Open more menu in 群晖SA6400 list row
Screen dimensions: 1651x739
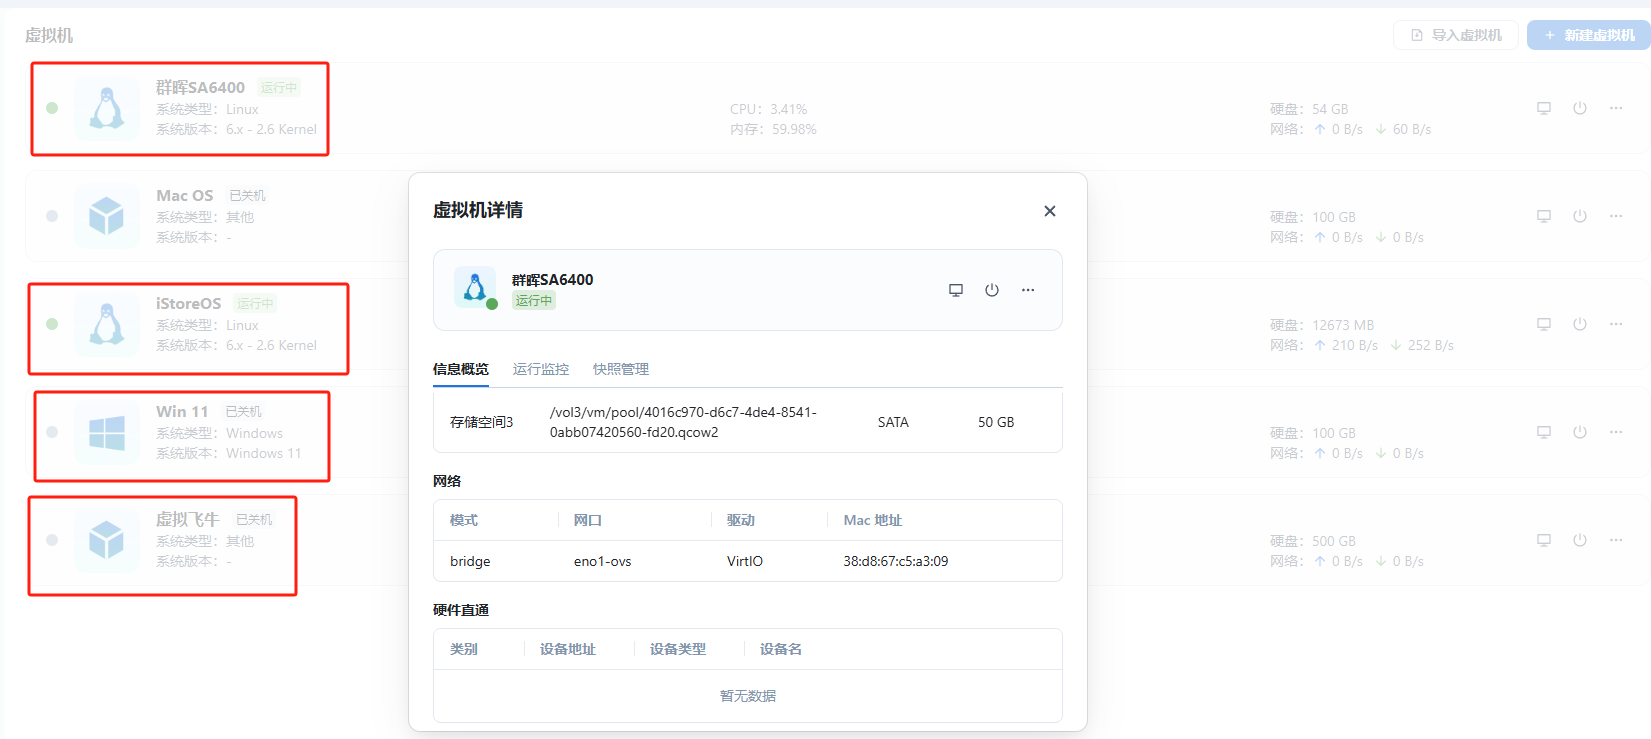1616,108
